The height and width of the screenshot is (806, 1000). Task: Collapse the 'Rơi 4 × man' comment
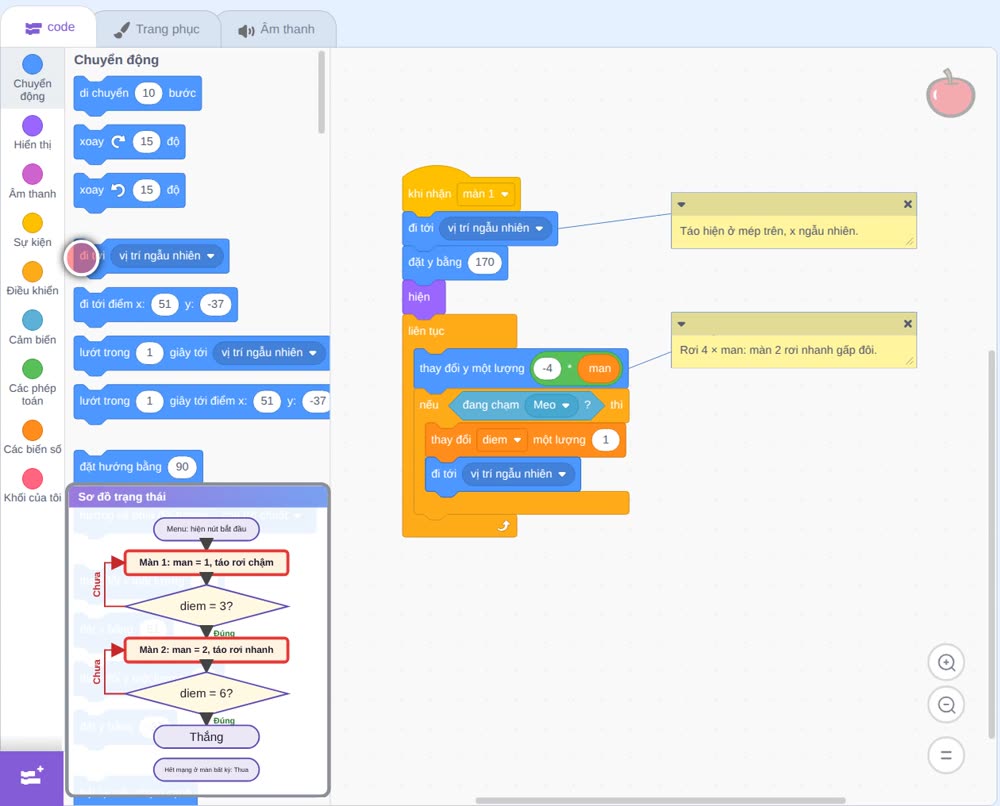tap(681, 324)
